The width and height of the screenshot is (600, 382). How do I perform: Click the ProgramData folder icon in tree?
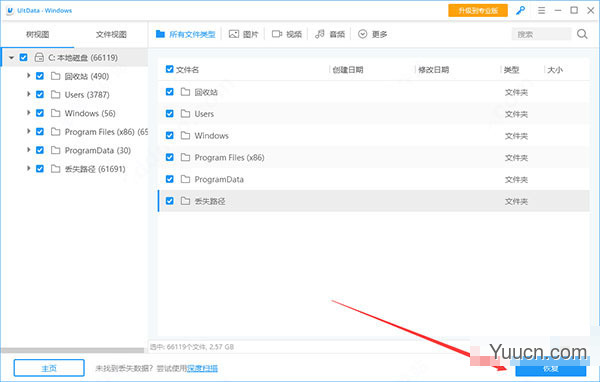tap(55, 150)
